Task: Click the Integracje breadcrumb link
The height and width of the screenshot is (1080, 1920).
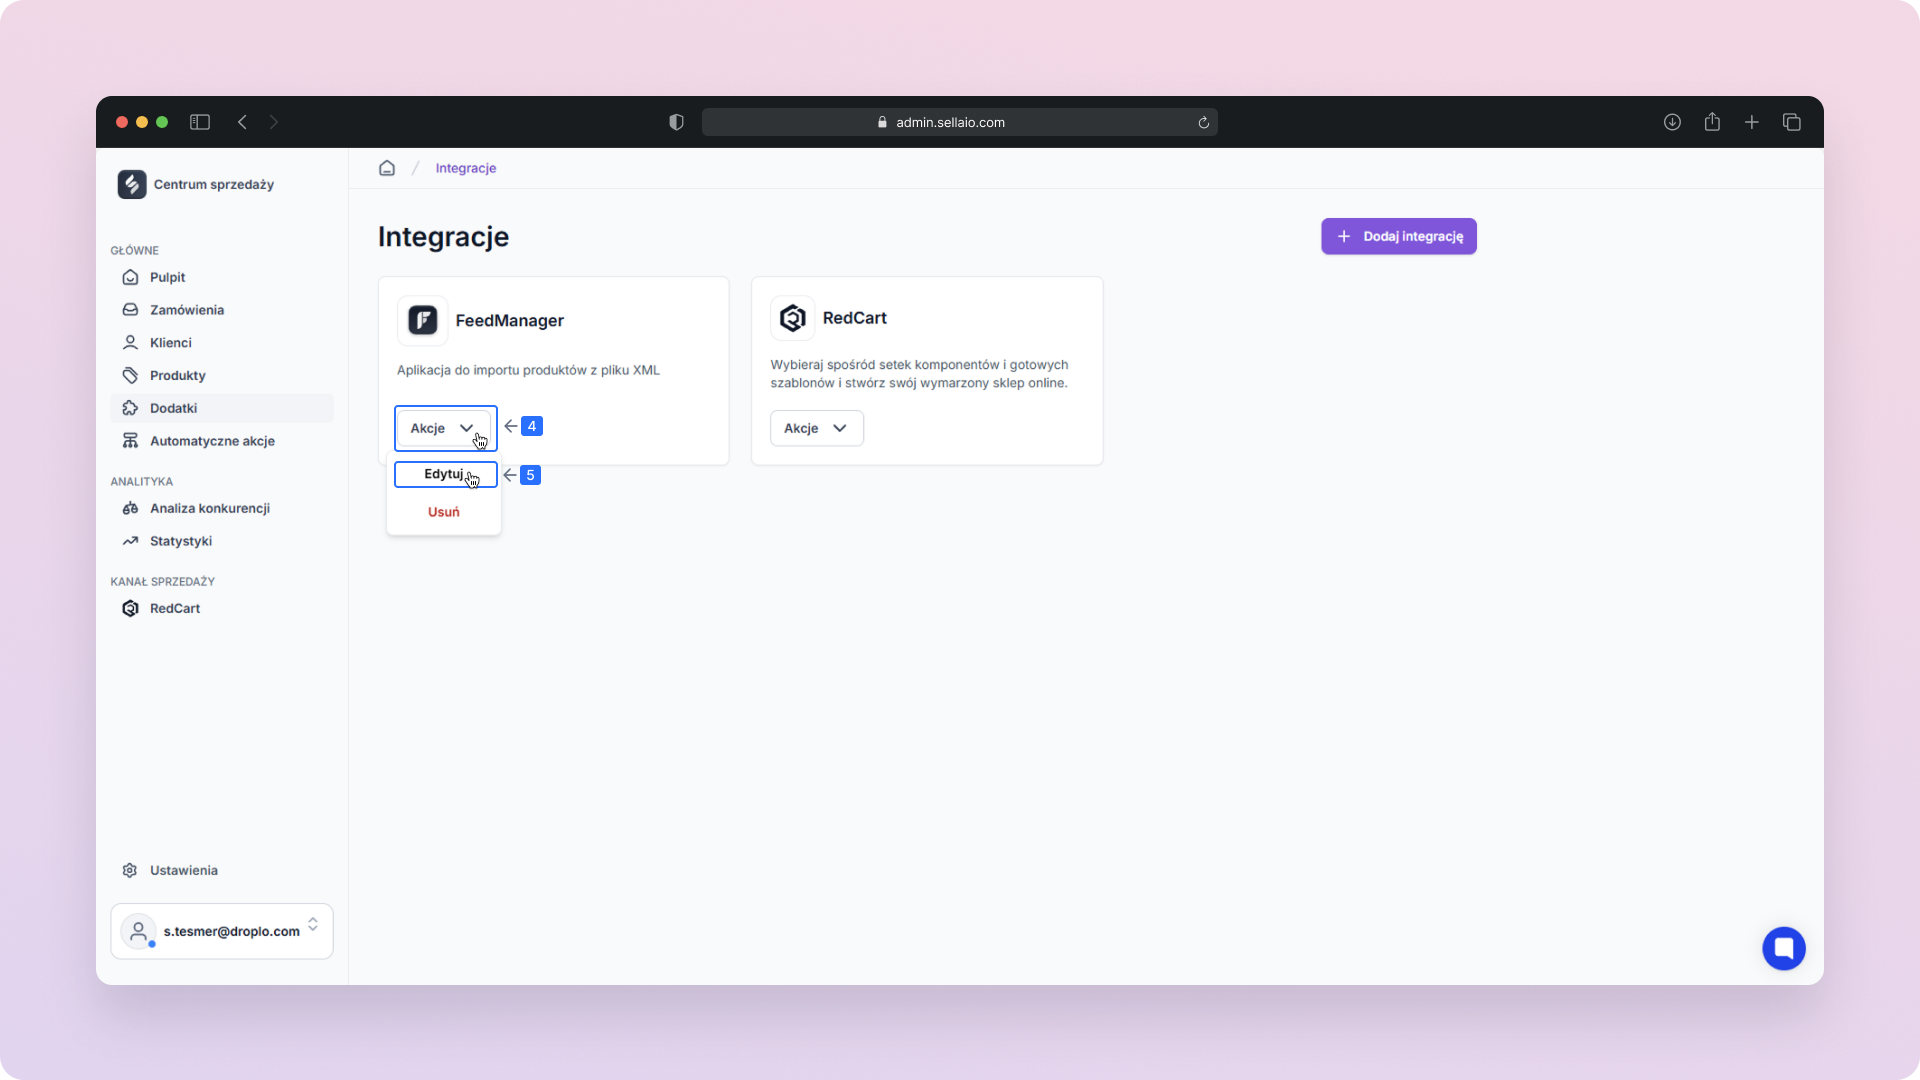Action: [x=466, y=168]
